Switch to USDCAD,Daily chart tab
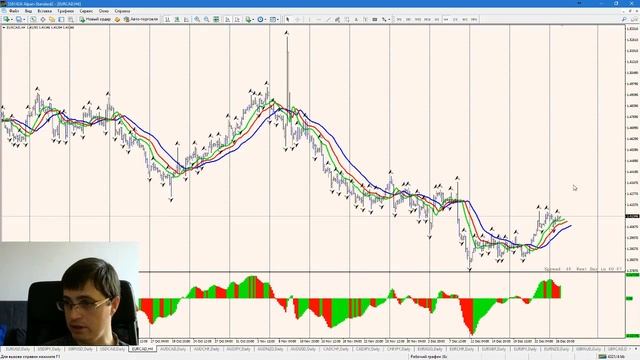This screenshot has width=640, height=360. 112,349
